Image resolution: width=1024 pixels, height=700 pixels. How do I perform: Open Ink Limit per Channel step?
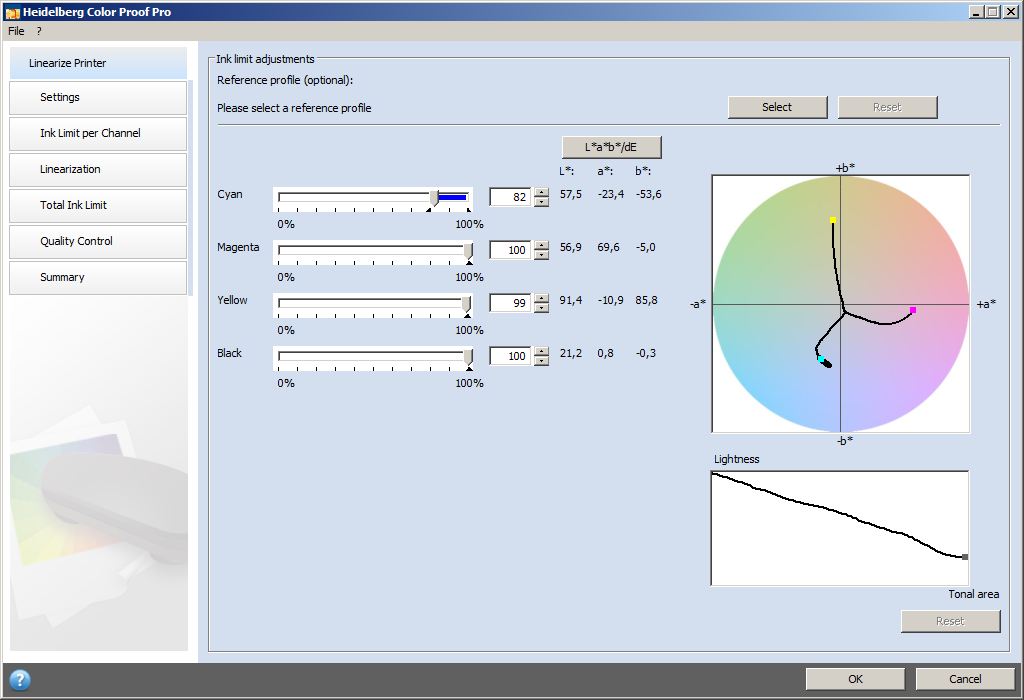(98, 133)
